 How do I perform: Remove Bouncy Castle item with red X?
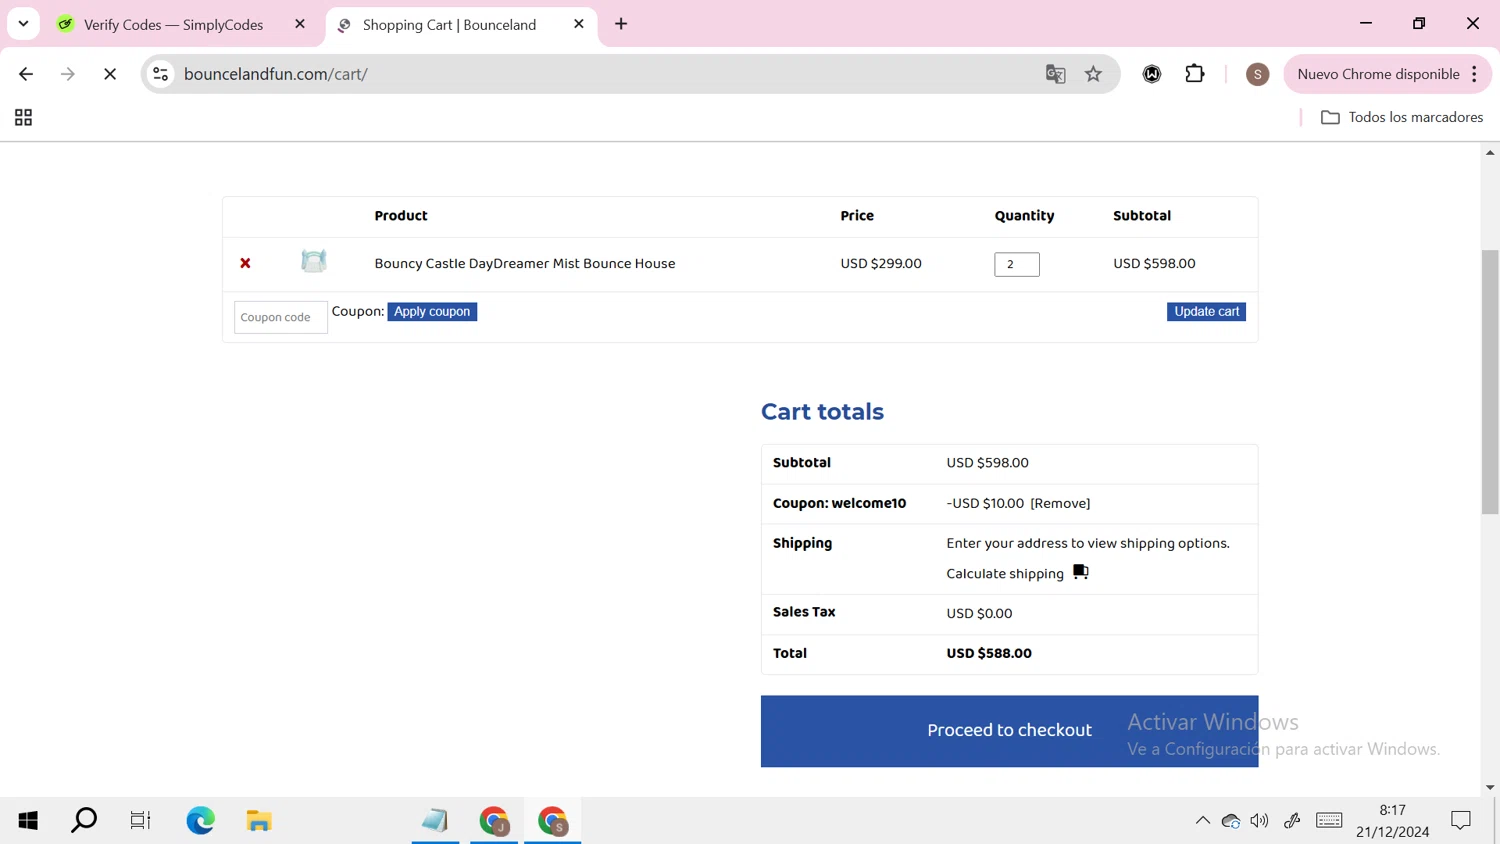(x=245, y=263)
